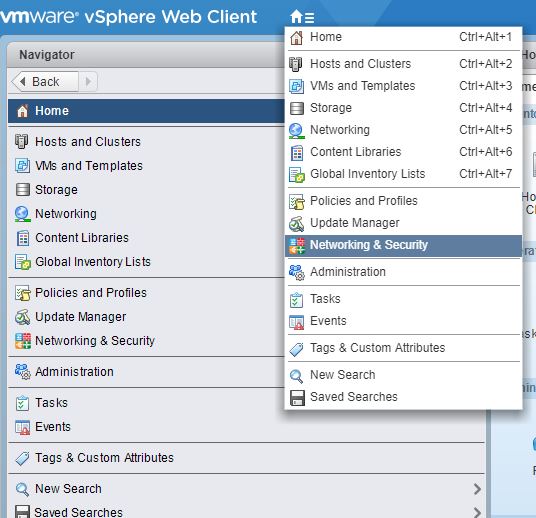Open Tasks in Navigator list

146,403
